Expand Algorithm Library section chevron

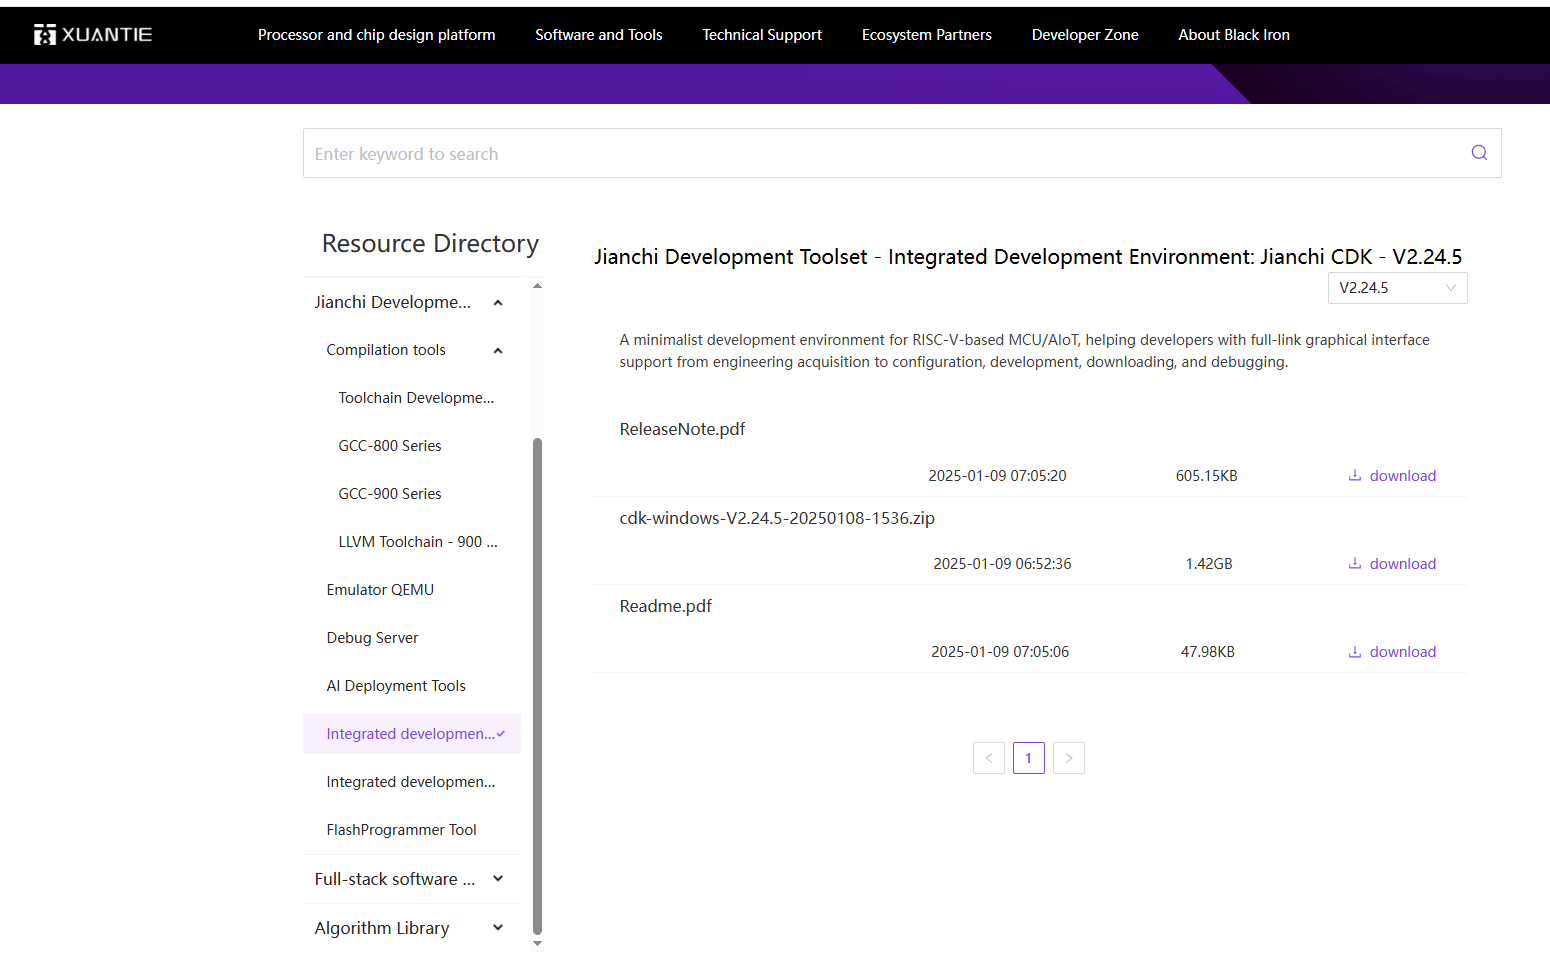(498, 928)
